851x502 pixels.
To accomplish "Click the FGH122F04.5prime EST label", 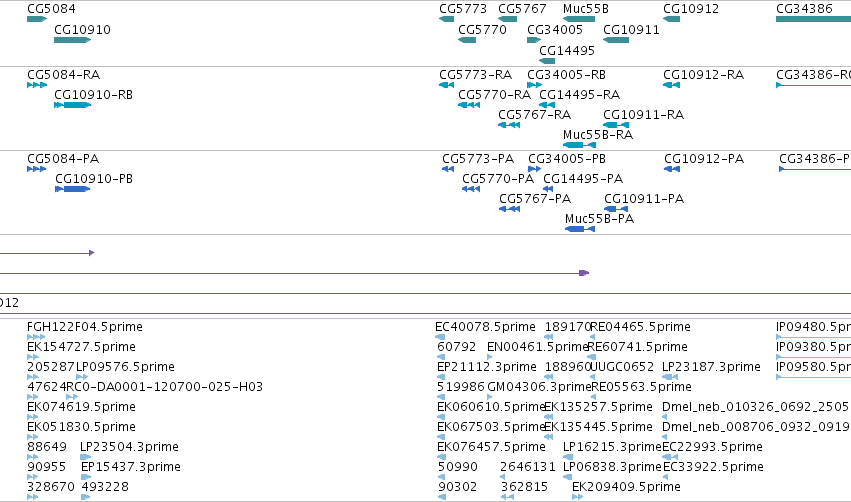I will tap(85, 327).
